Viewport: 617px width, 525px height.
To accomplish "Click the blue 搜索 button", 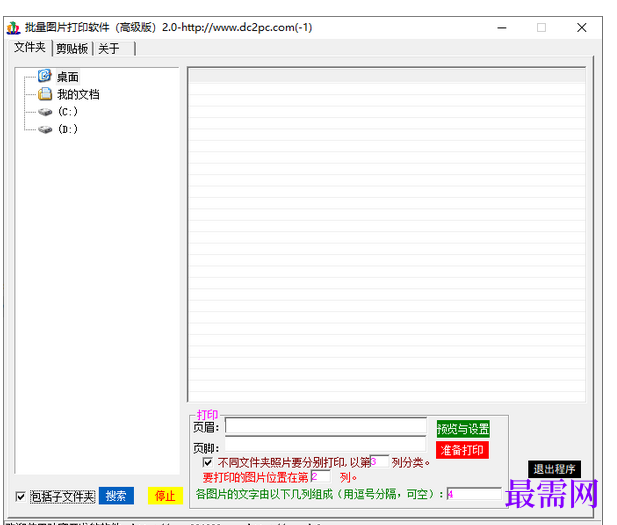I will pos(116,496).
